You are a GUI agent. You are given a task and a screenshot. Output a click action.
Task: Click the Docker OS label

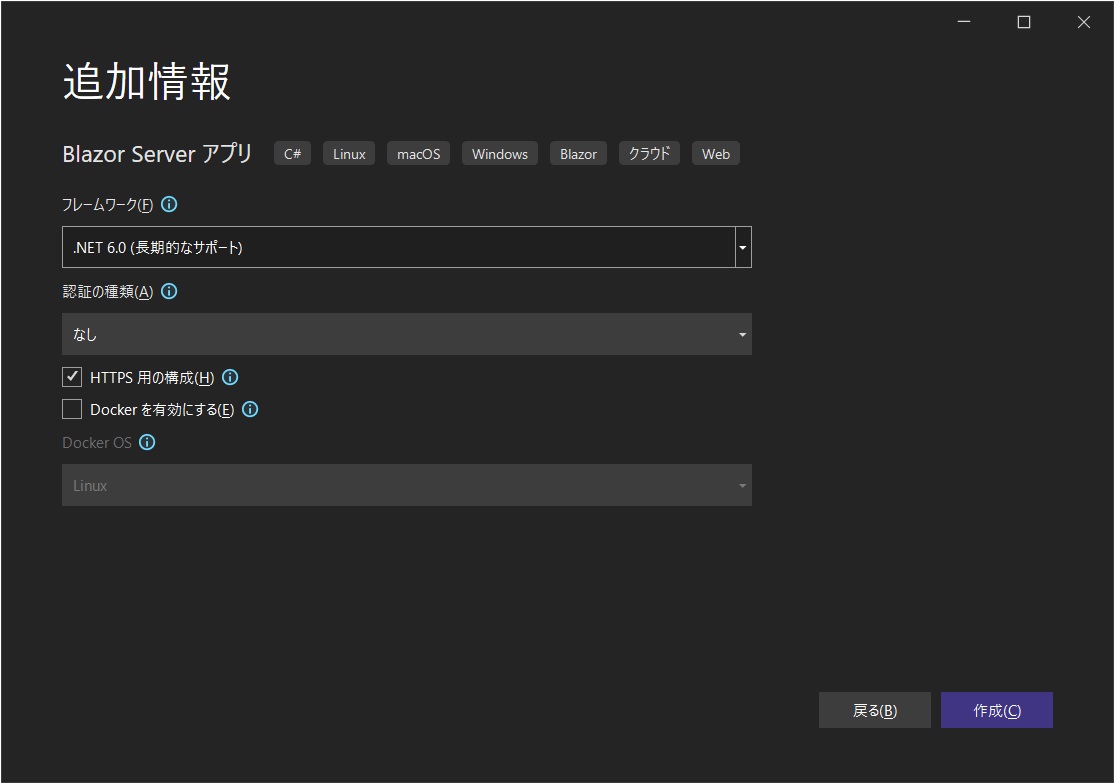tap(97, 443)
